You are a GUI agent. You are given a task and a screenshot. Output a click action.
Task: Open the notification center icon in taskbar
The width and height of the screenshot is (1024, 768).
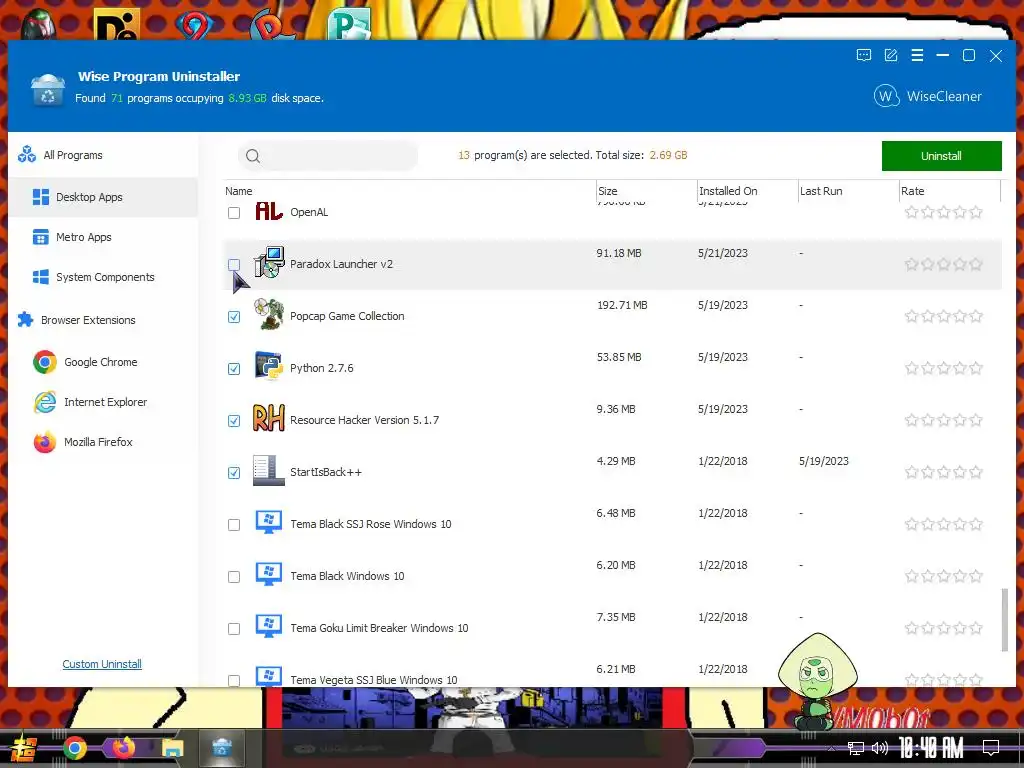[x=991, y=747]
